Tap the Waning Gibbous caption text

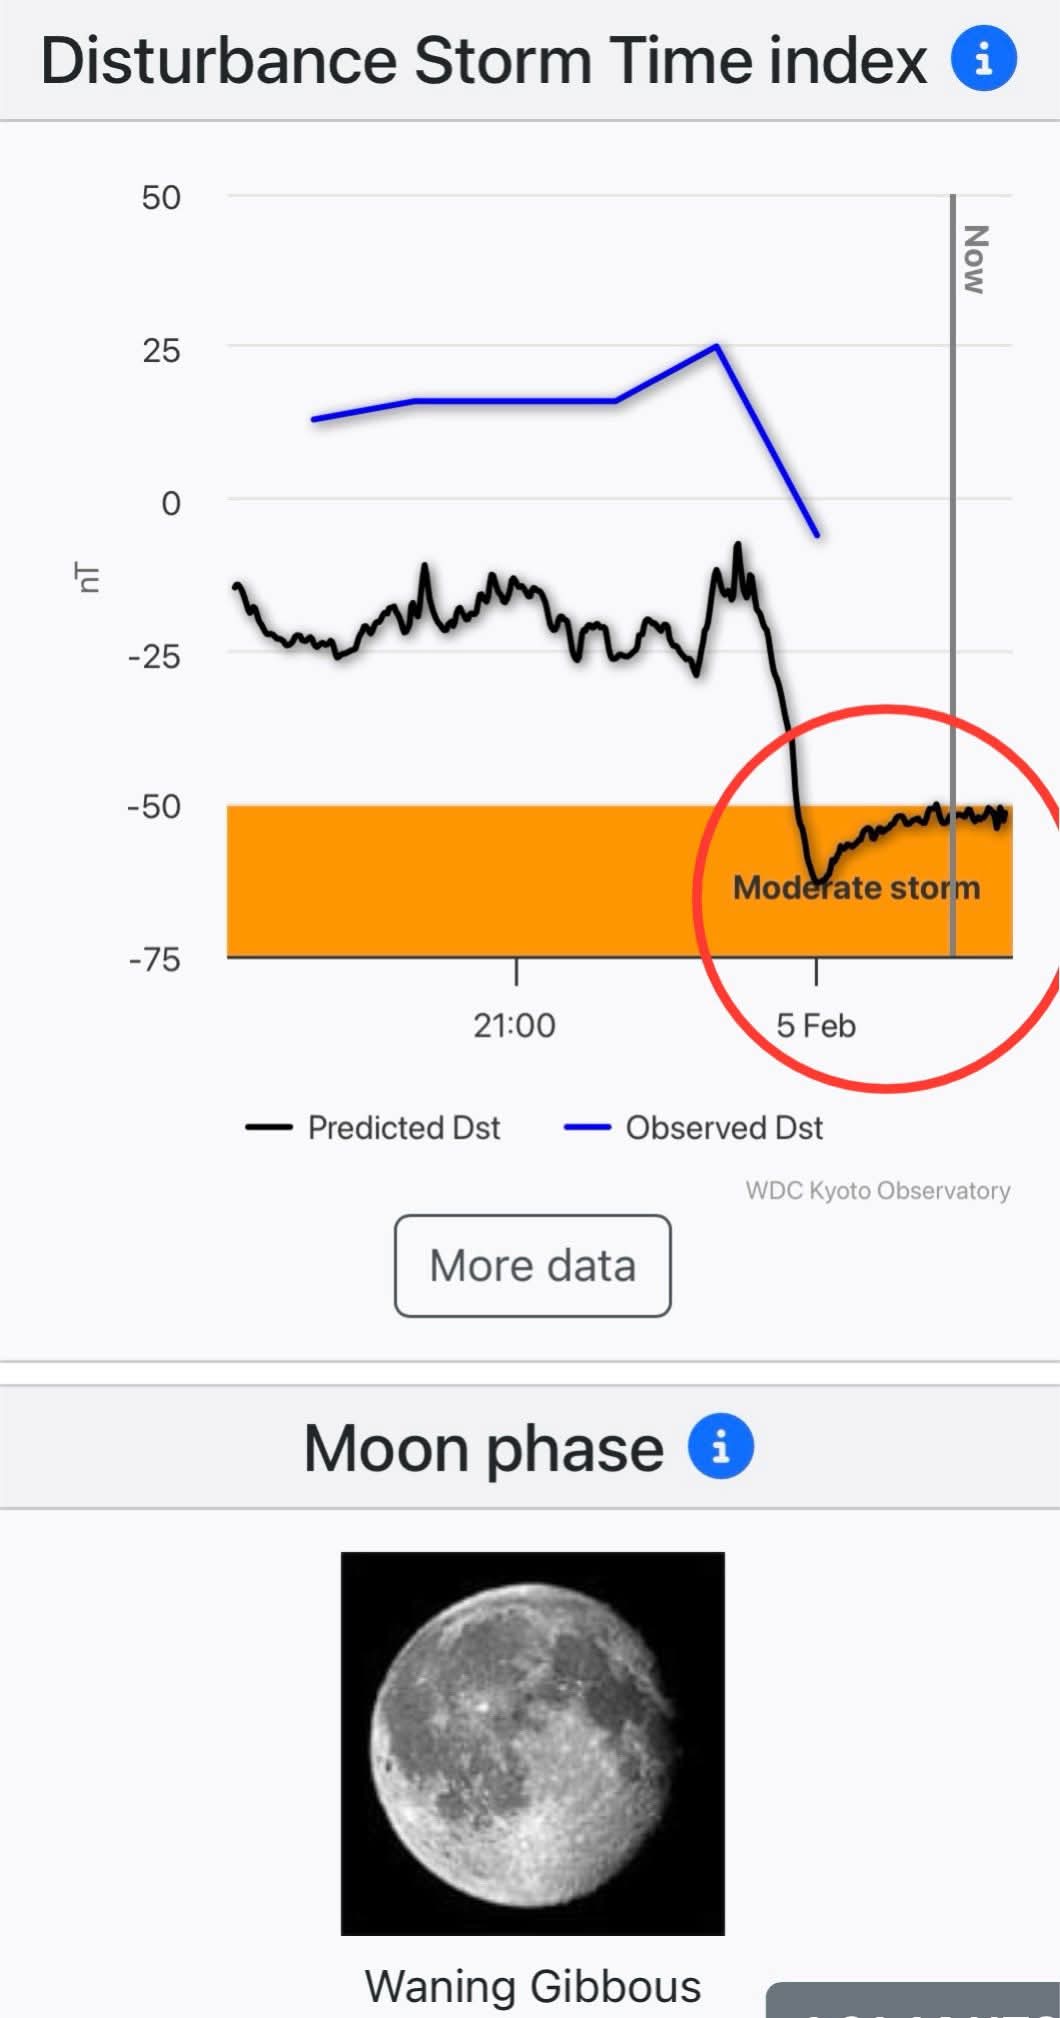tap(532, 1986)
